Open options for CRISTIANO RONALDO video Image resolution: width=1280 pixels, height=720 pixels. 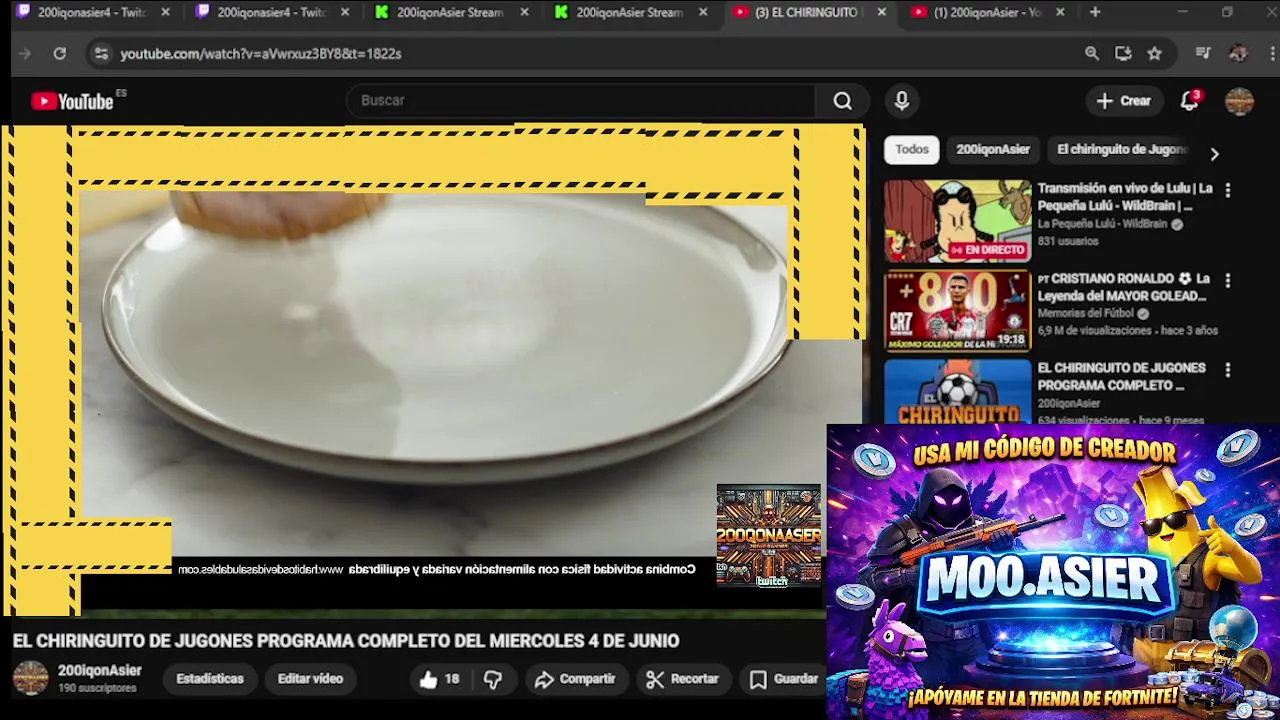coord(1228,281)
